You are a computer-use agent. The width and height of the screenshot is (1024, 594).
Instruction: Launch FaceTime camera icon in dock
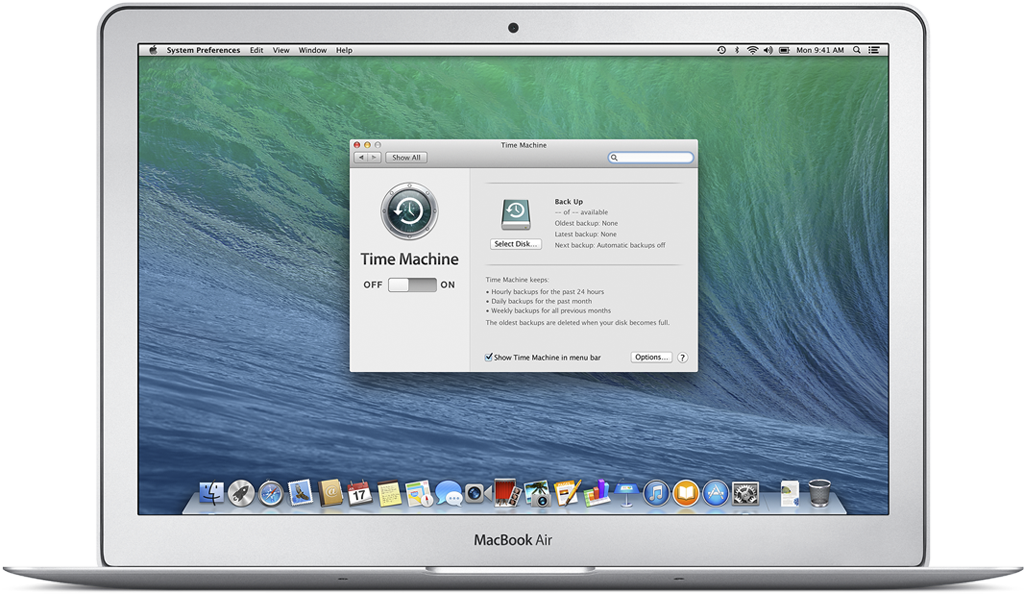tap(478, 494)
